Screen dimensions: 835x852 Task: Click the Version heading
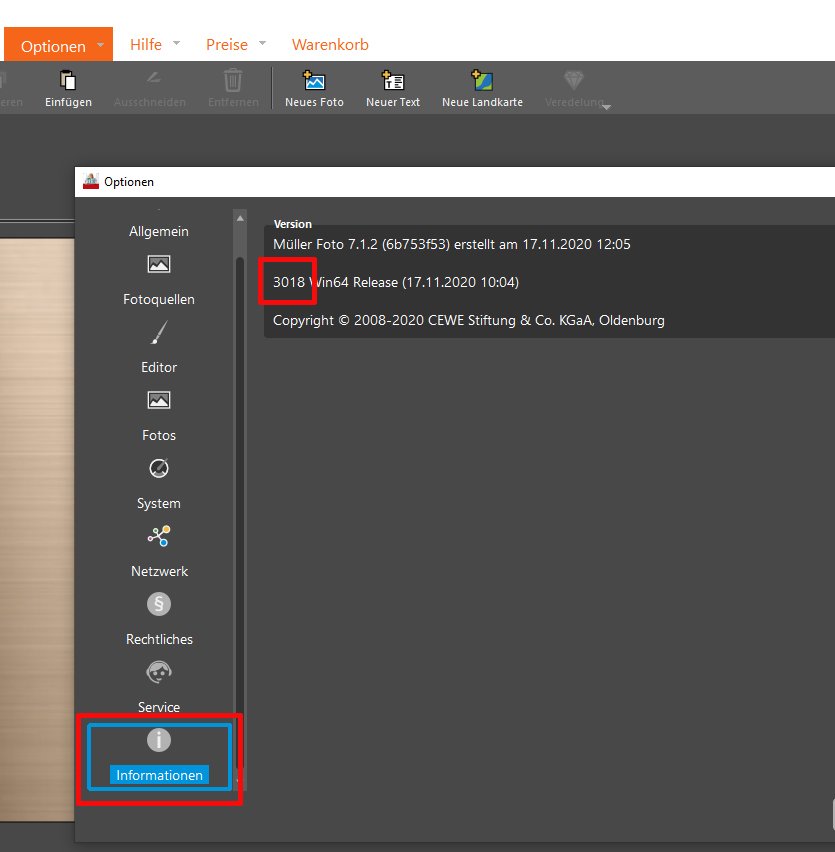[292, 224]
